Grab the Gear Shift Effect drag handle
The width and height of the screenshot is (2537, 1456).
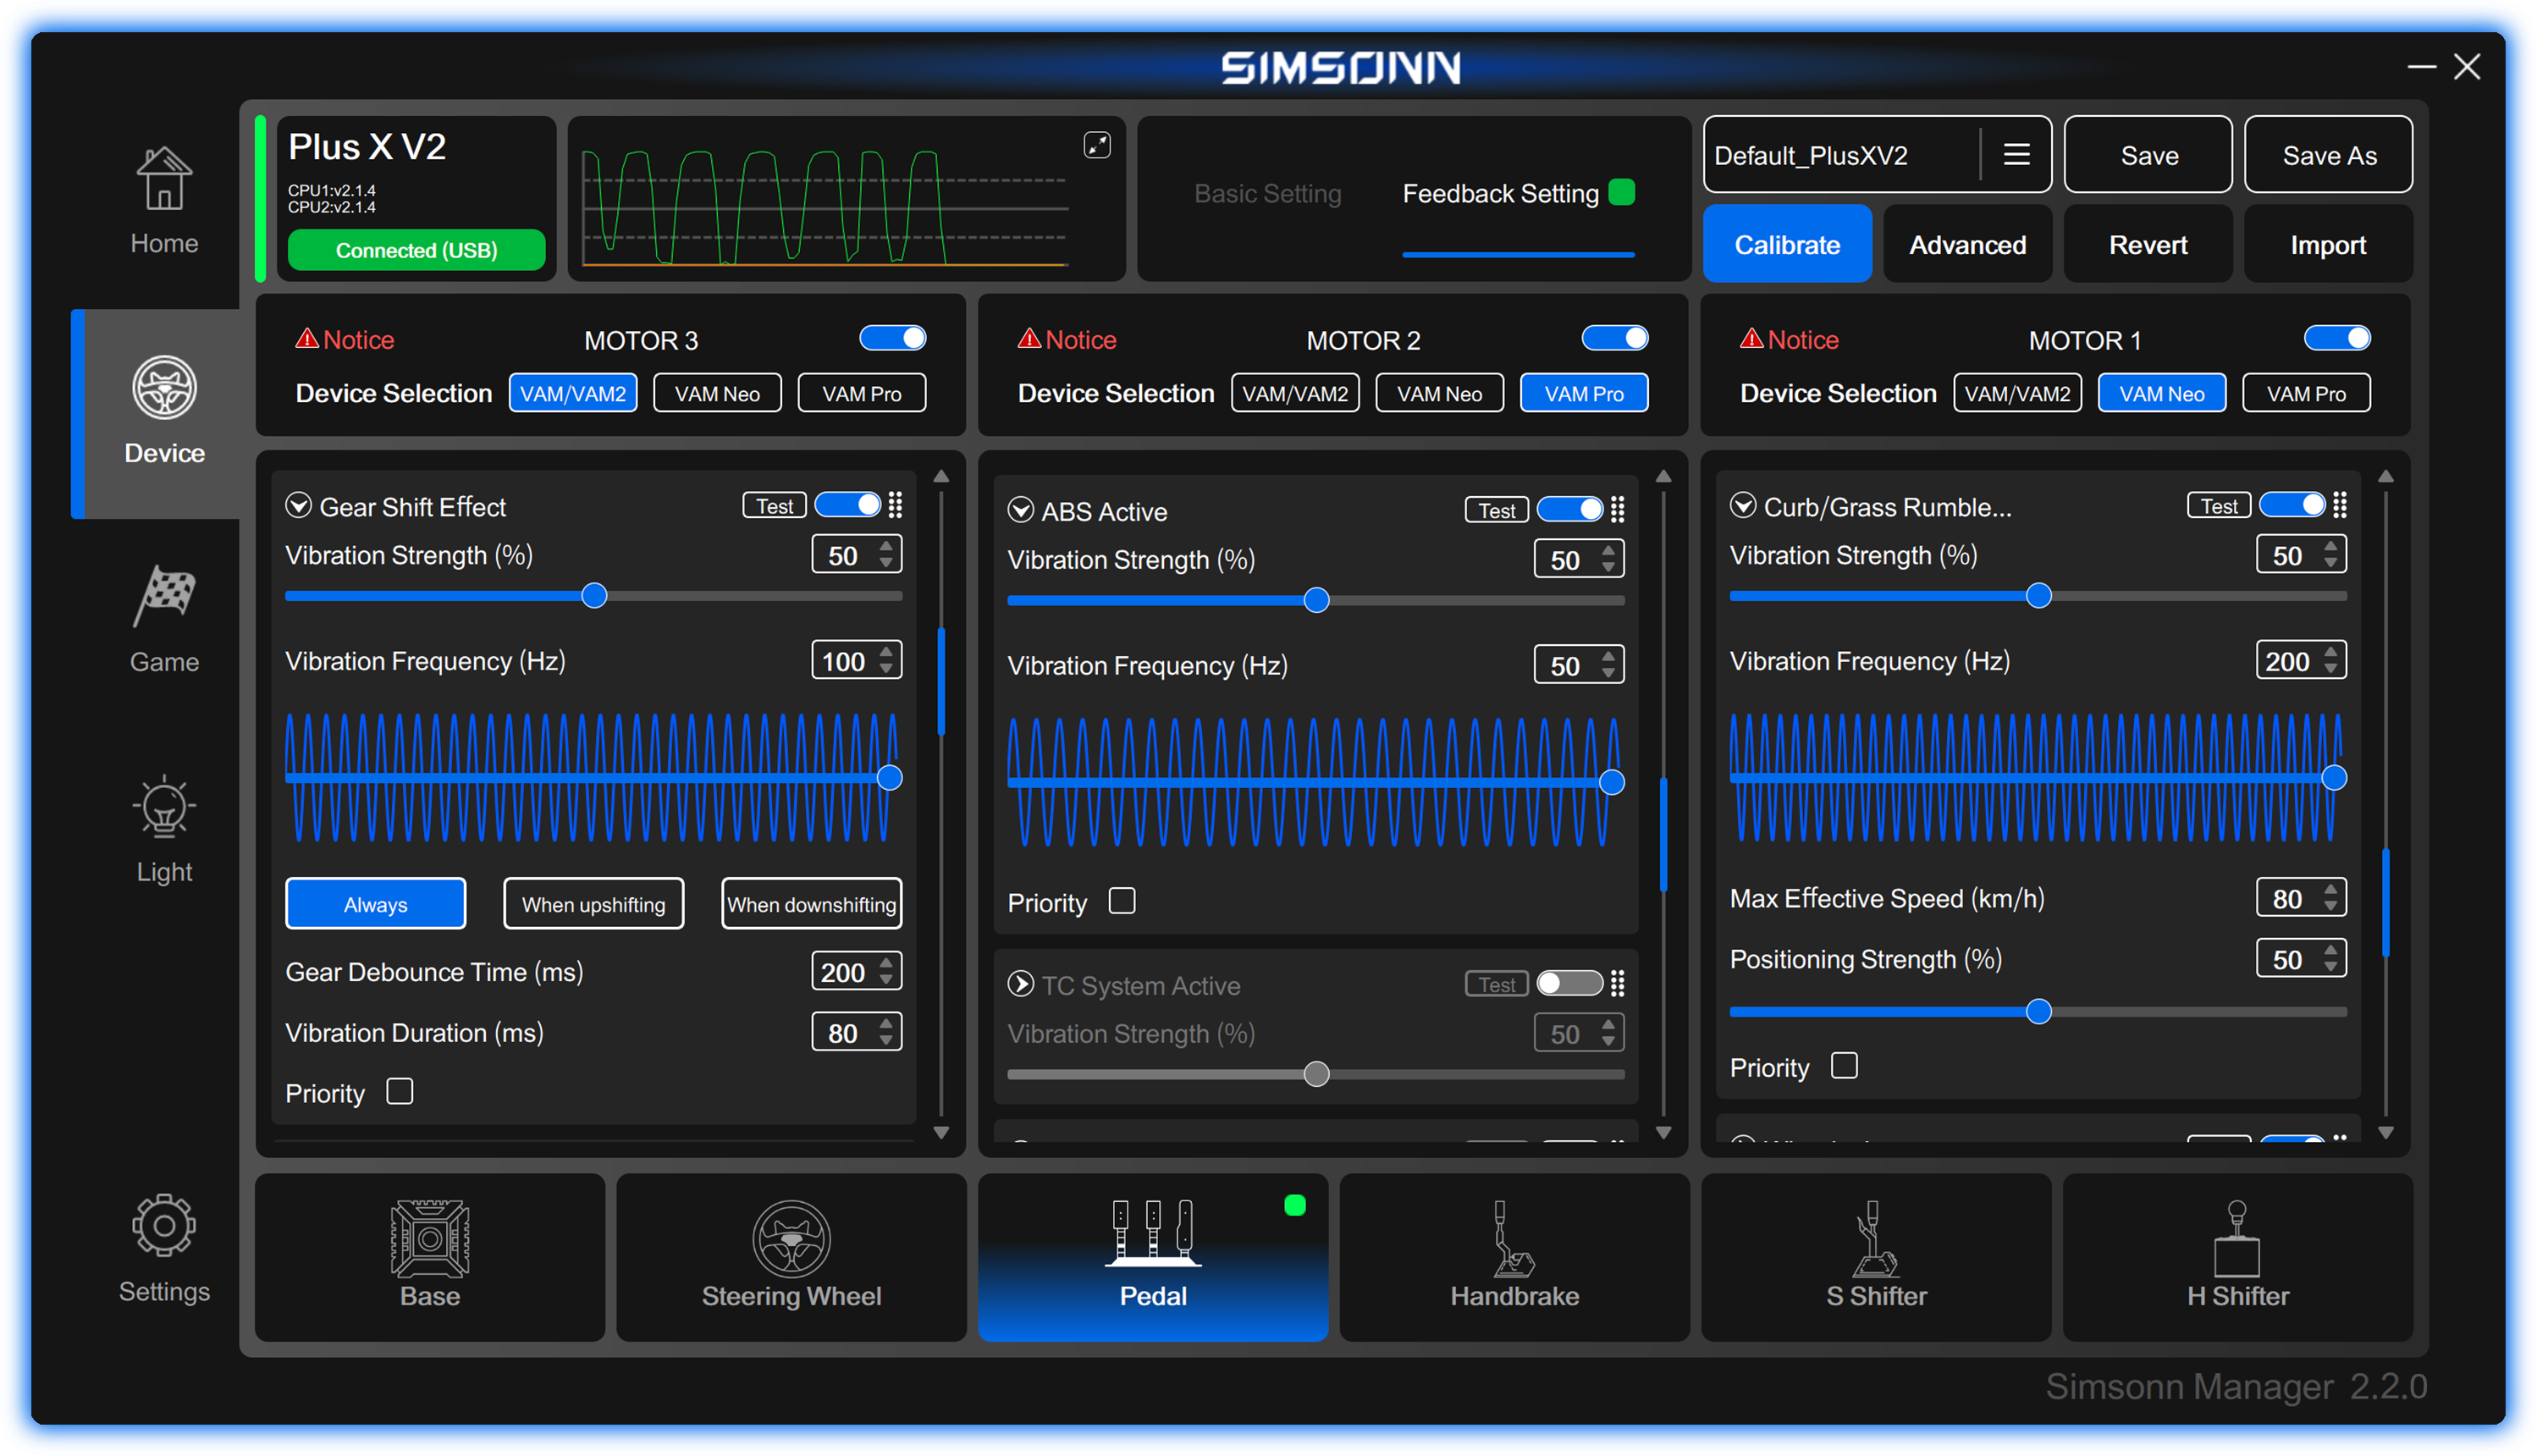click(895, 505)
